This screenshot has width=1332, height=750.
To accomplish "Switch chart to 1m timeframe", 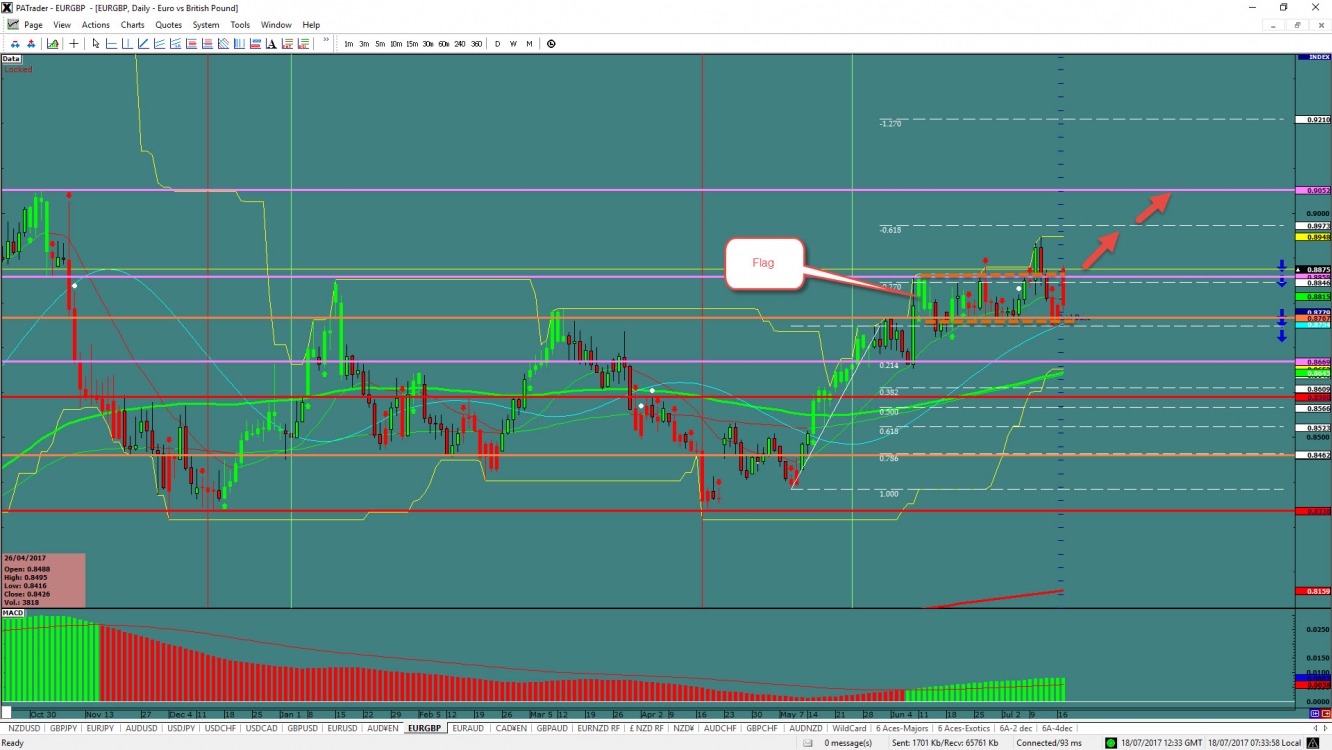I will coord(349,44).
